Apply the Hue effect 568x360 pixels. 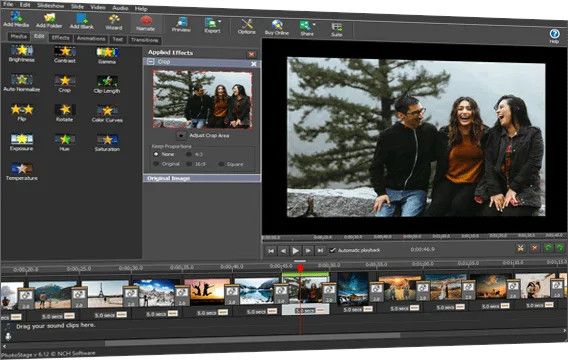click(65, 143)
